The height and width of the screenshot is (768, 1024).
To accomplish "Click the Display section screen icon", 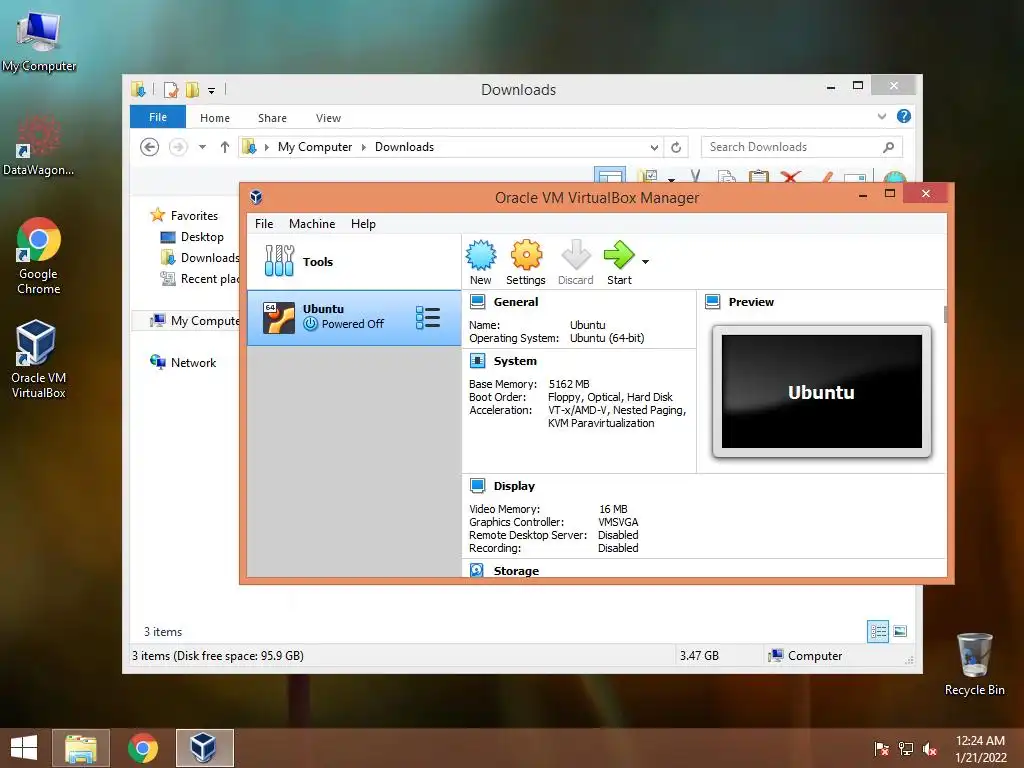I will [477, 486].
